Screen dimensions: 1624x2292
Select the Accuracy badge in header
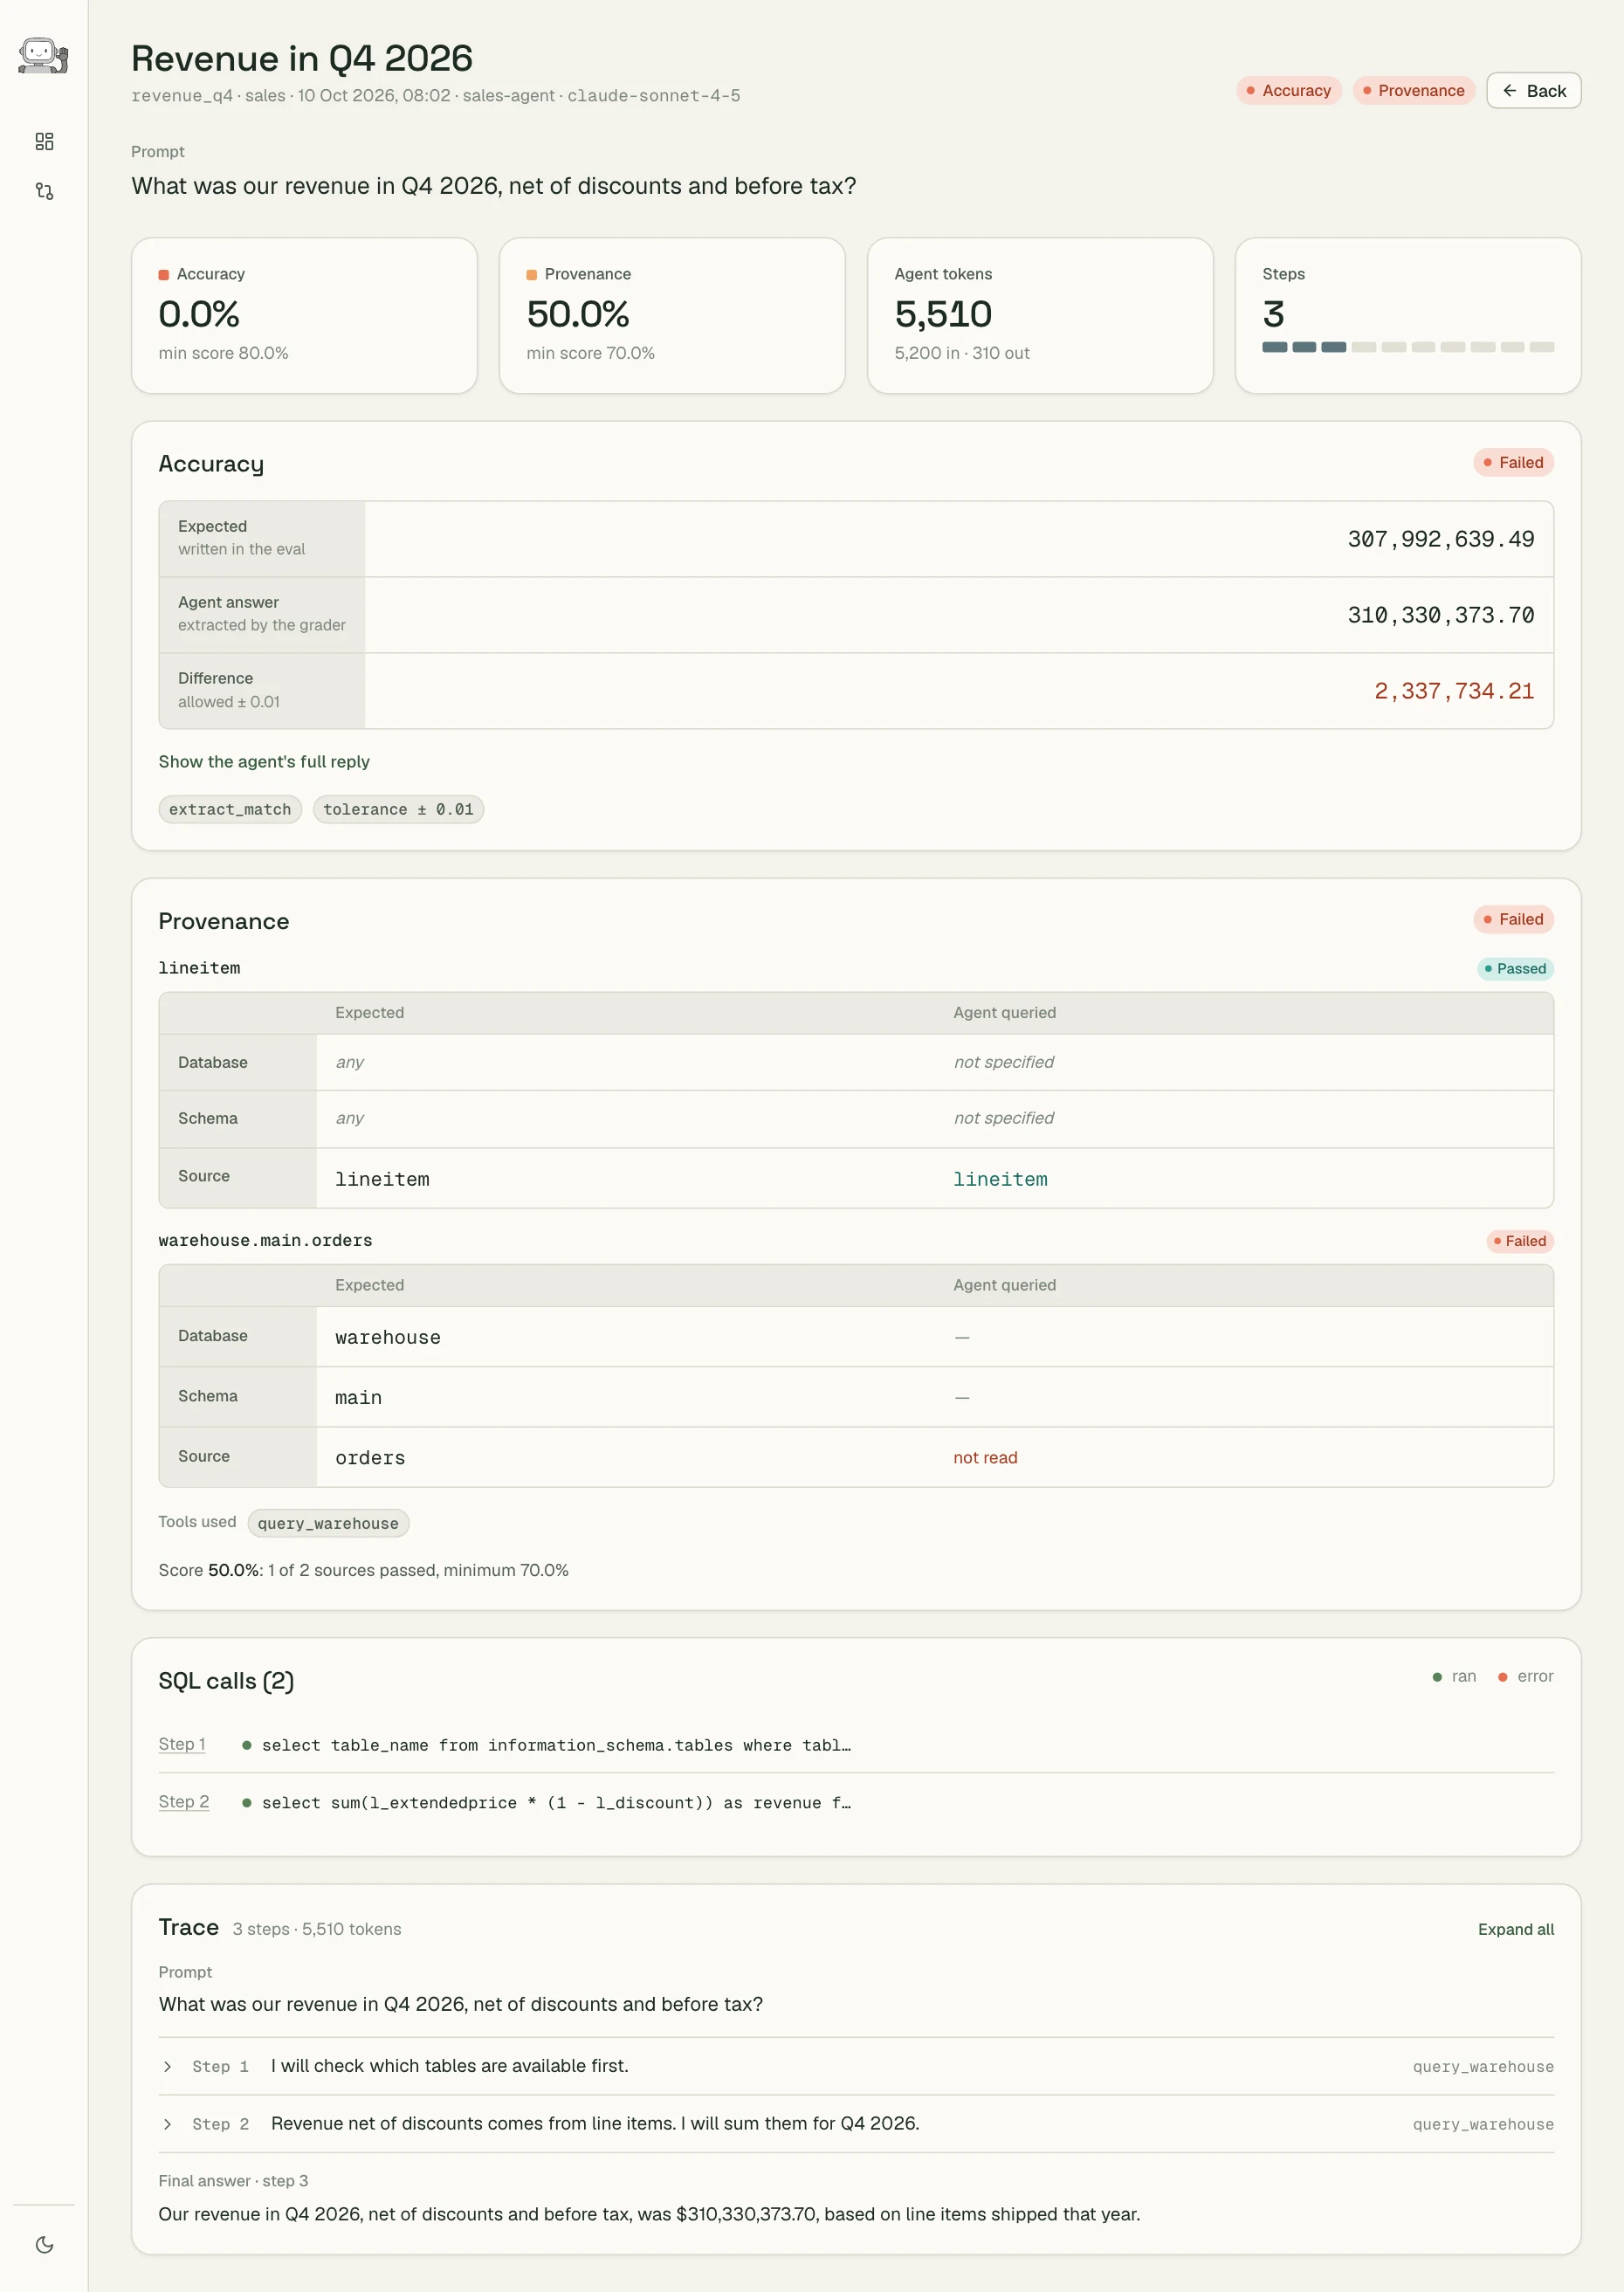click(1288, 91)
